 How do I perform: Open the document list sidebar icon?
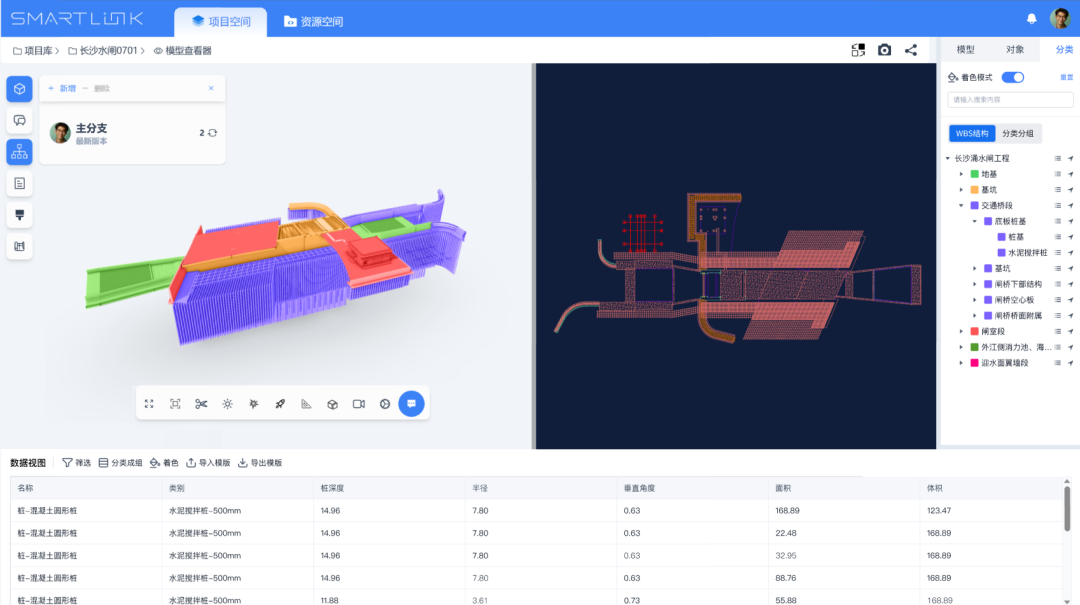pyautogui.click(x=19, y=183)
